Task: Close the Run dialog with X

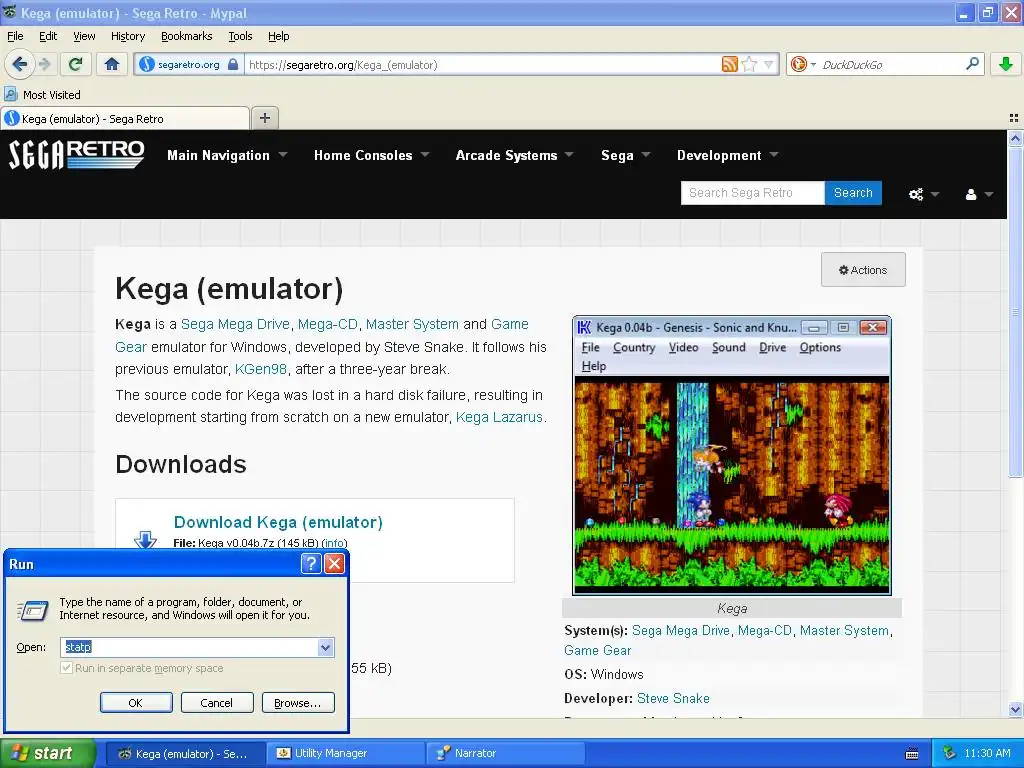Action: [334, 564]
